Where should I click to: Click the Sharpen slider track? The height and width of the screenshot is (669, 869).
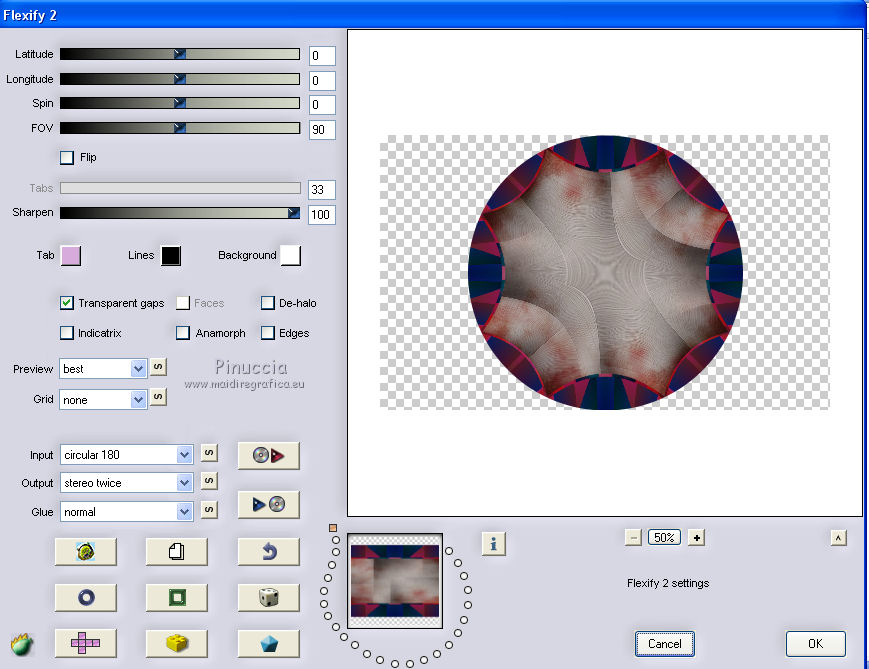click(x=180, y=213)
